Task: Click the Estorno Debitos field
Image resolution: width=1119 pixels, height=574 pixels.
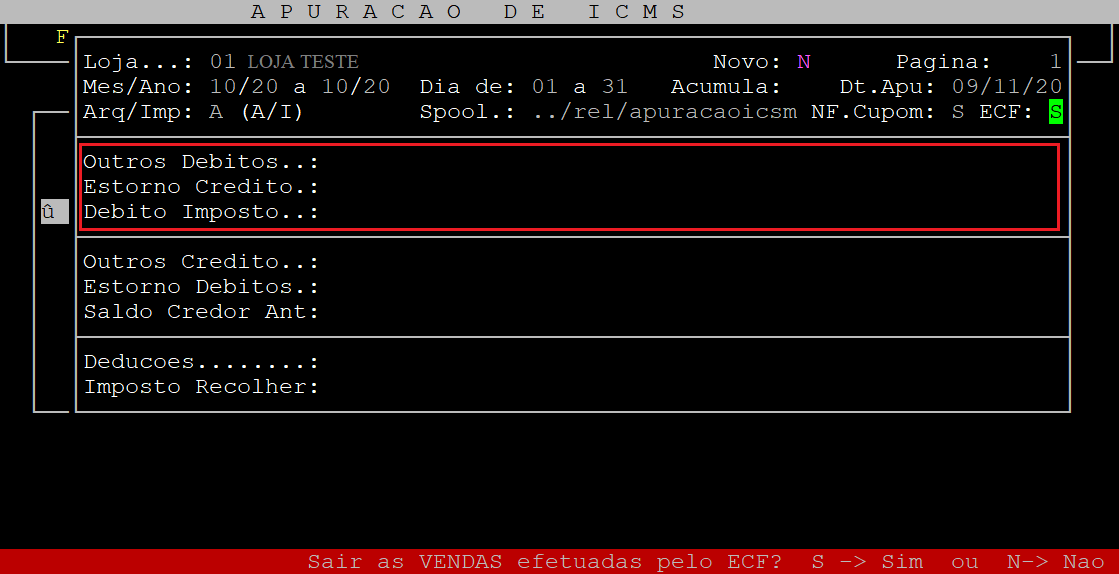Action: (x=571, y=287)
